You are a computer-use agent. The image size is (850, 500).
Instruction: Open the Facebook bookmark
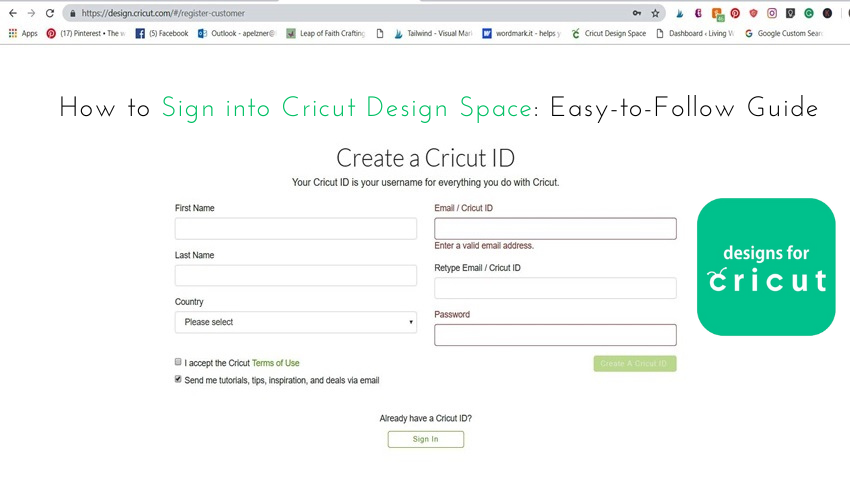click(x=162, y=34)
